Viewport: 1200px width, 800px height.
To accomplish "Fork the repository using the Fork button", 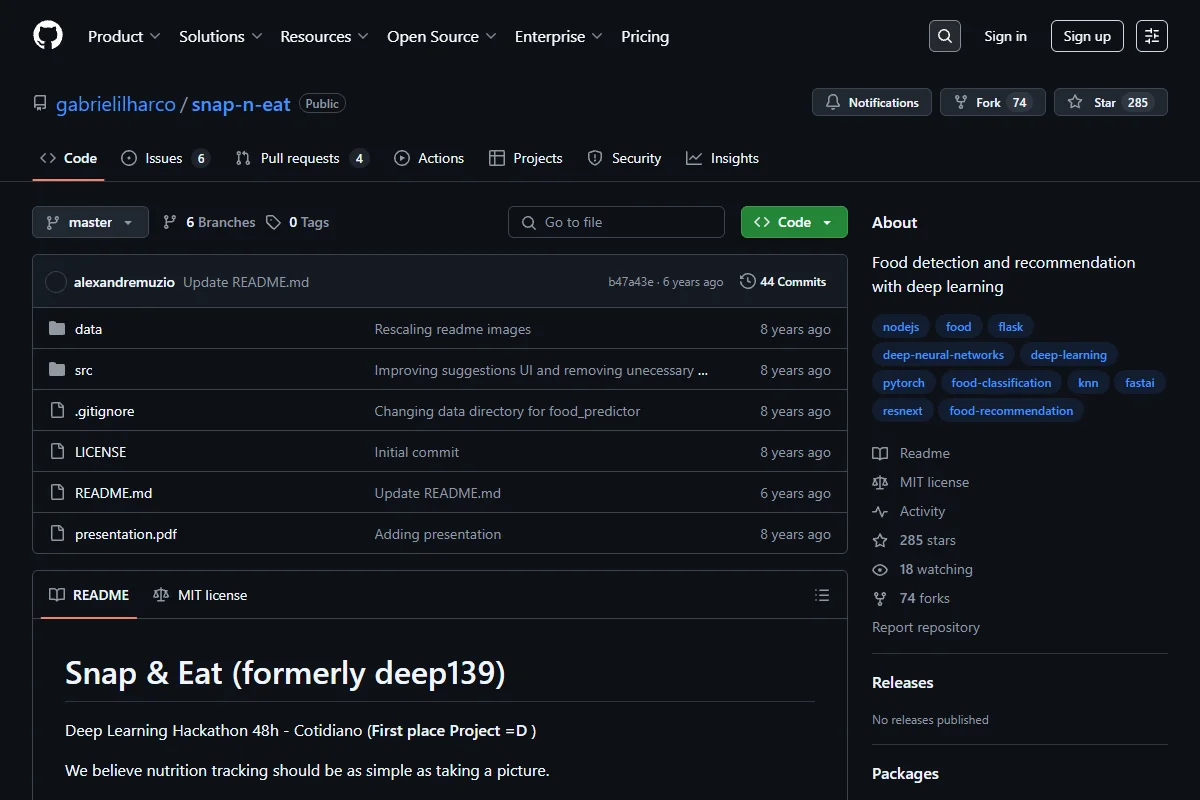I will pyautogui.click(x=993, y=102).
